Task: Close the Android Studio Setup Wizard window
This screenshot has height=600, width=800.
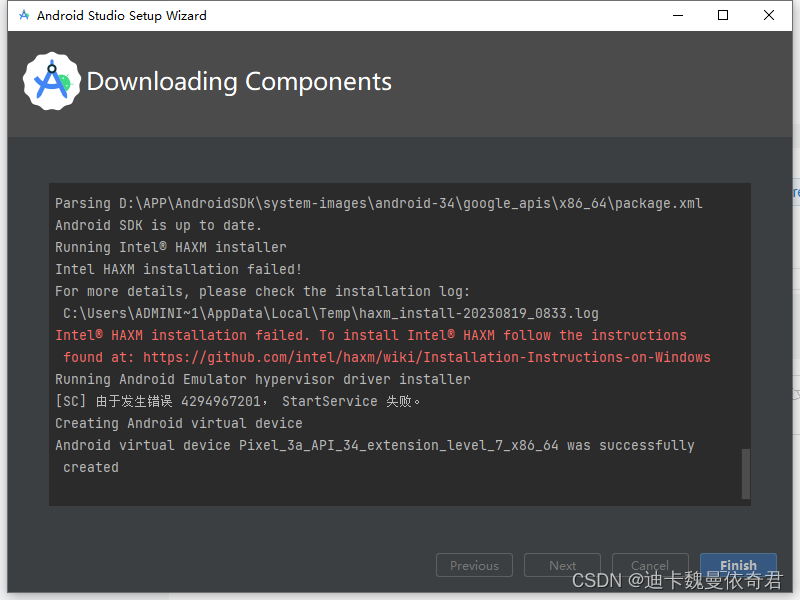Action: coord(768,15)
